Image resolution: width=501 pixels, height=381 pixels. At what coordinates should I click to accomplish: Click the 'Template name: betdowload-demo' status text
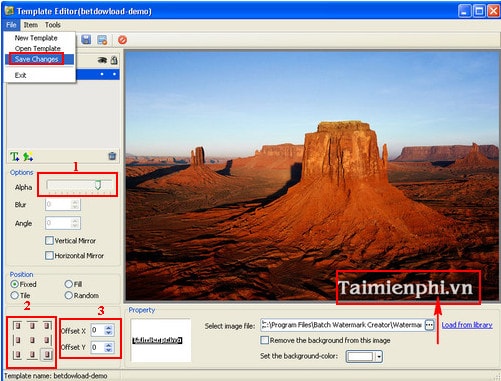[x=56, y=376]
